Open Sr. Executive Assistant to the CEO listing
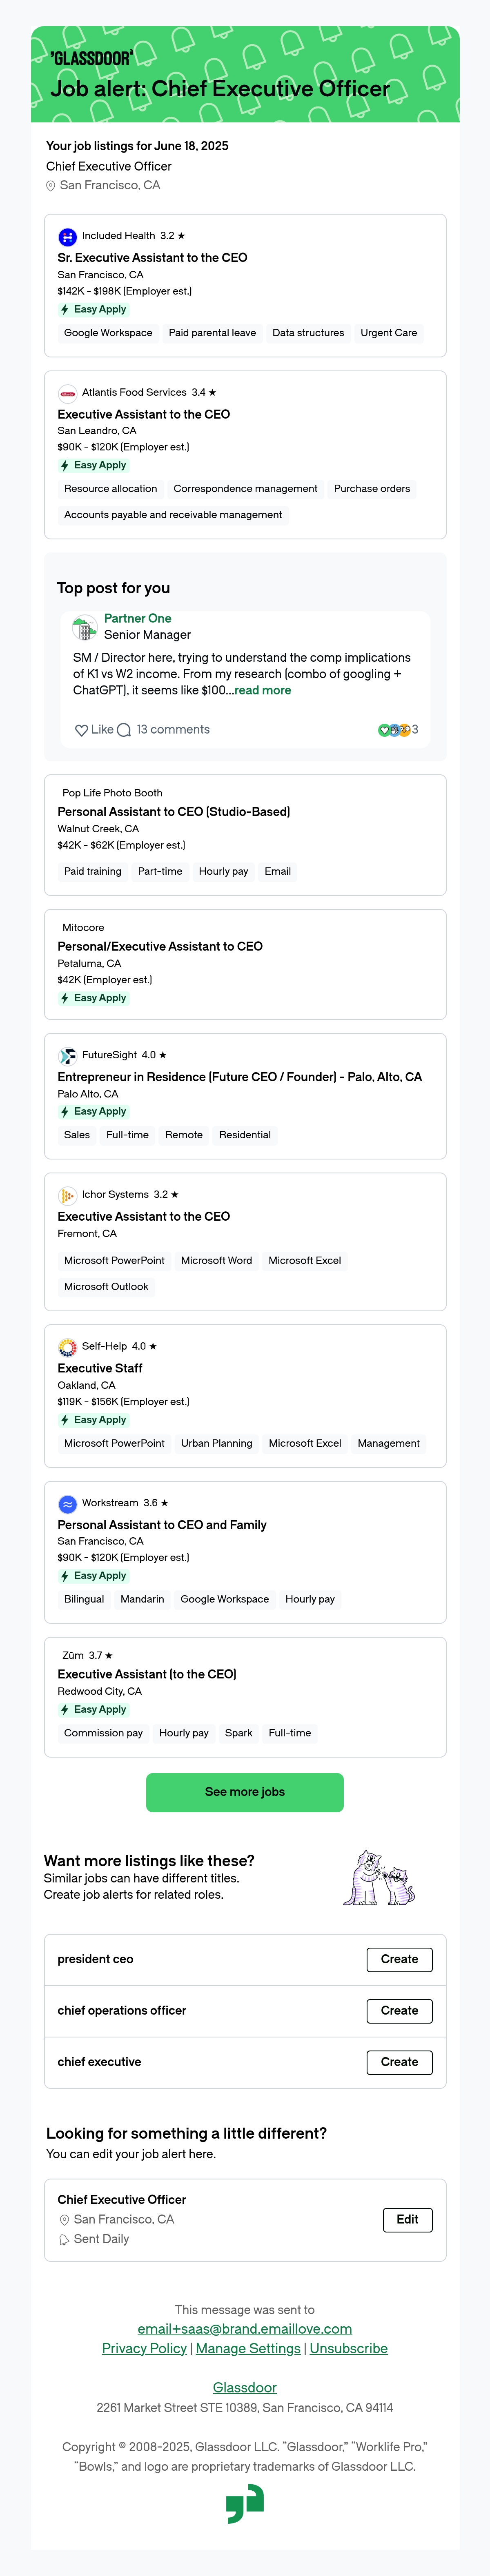 pyautogui.click(x=152, y=258)
